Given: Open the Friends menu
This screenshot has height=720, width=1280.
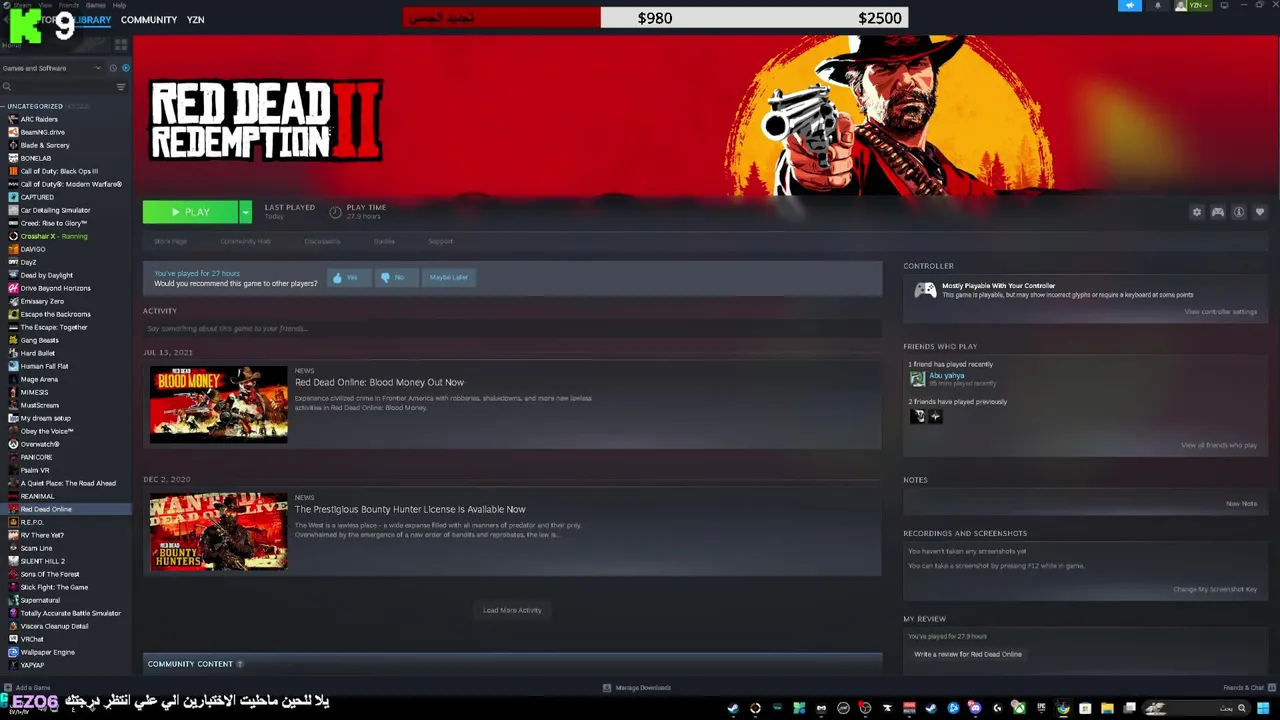Looking at the screenshot, I should (x=69, y=5).
